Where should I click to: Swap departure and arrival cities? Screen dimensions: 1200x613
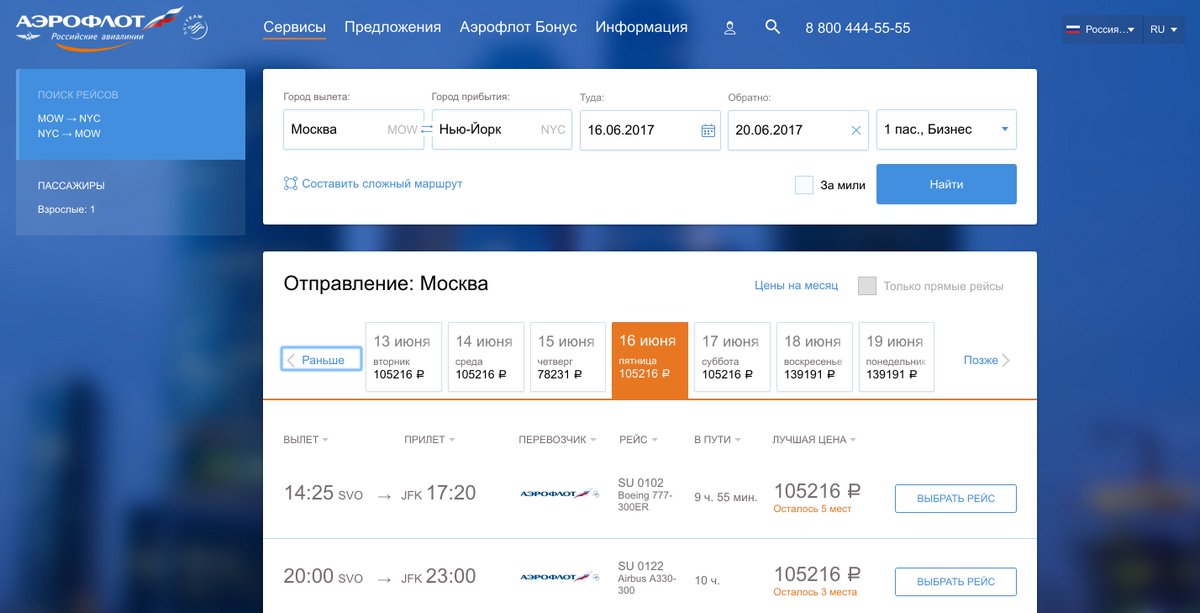click(x=427, y=129)
